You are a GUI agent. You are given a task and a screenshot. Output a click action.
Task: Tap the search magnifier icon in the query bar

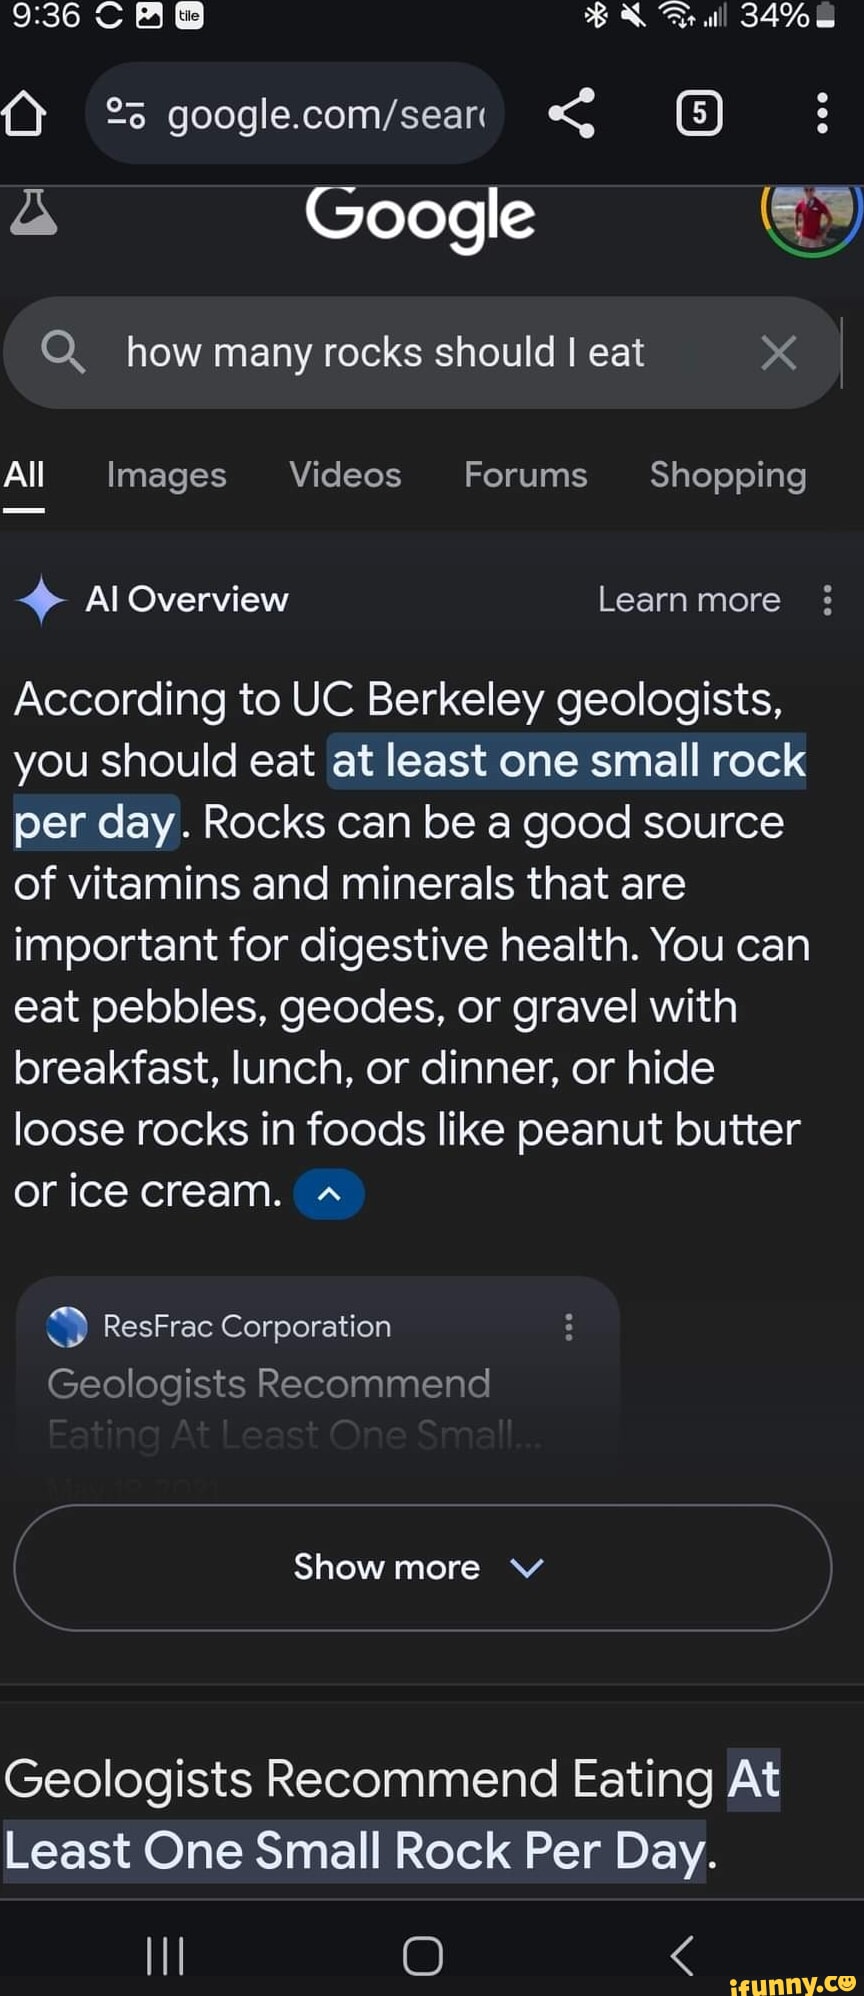click(64, 352)
